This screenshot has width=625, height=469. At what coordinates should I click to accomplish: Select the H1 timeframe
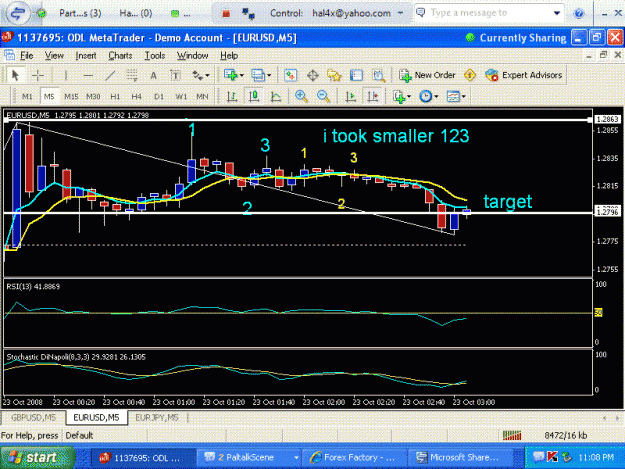pos(115,96)
